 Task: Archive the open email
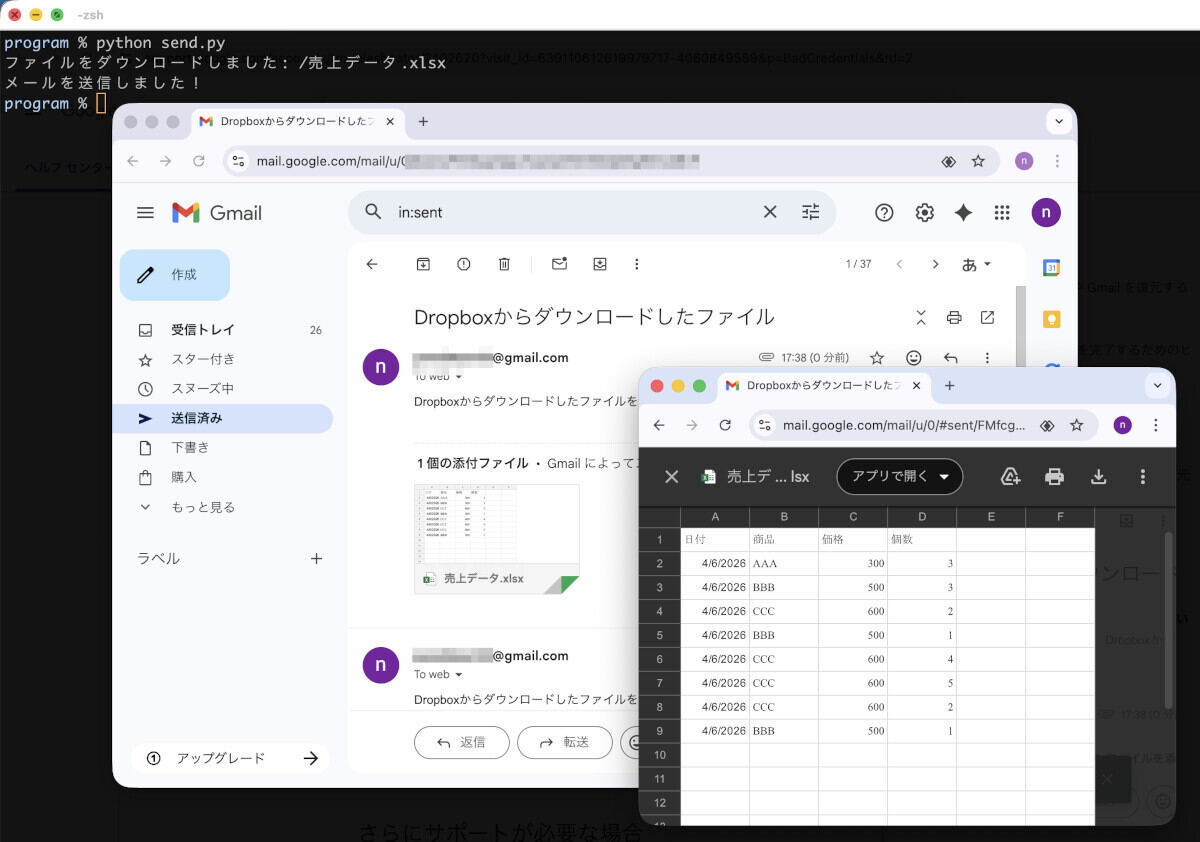tap(423, 263)
